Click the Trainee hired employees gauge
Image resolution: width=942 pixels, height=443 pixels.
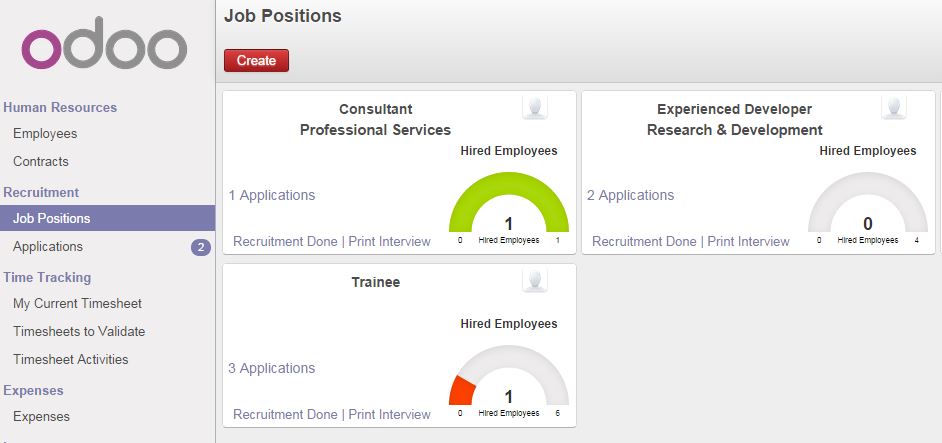coord(509,375)
